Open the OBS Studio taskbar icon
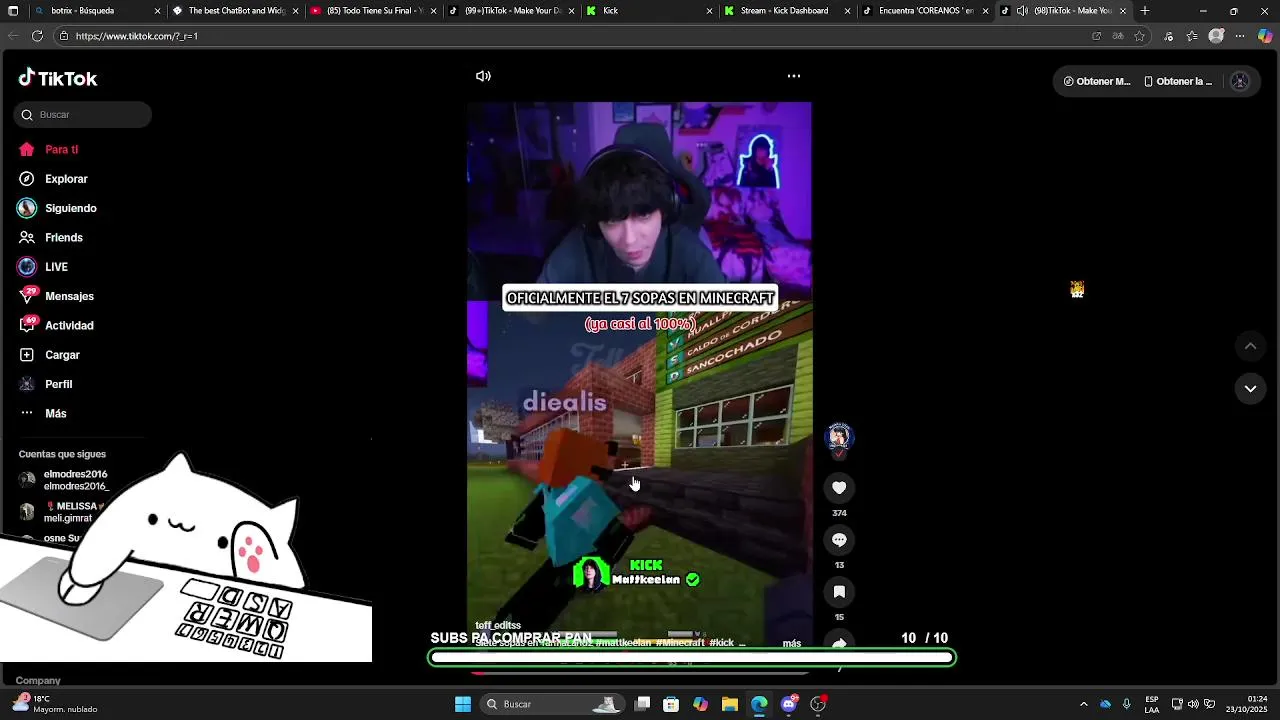Image resolution: width=1280 pixels, height=720 pixels. coord(818,705)
